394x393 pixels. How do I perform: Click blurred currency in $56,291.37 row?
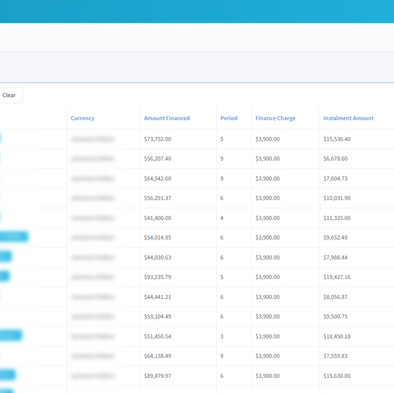click(x=93, y=198)
